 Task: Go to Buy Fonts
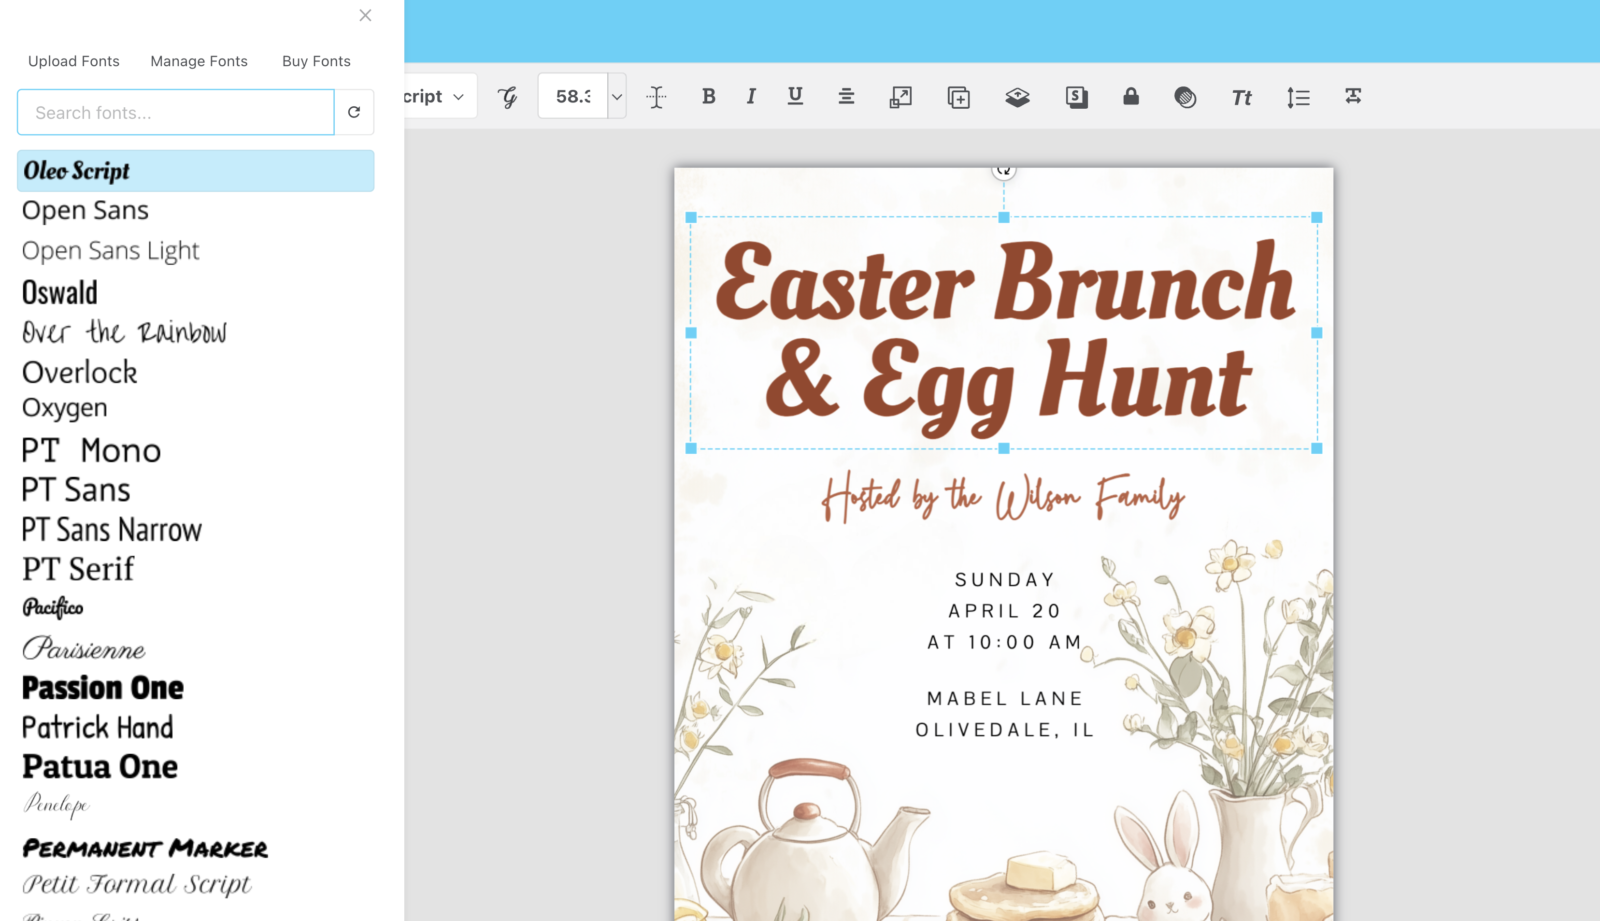pos(316,61)
